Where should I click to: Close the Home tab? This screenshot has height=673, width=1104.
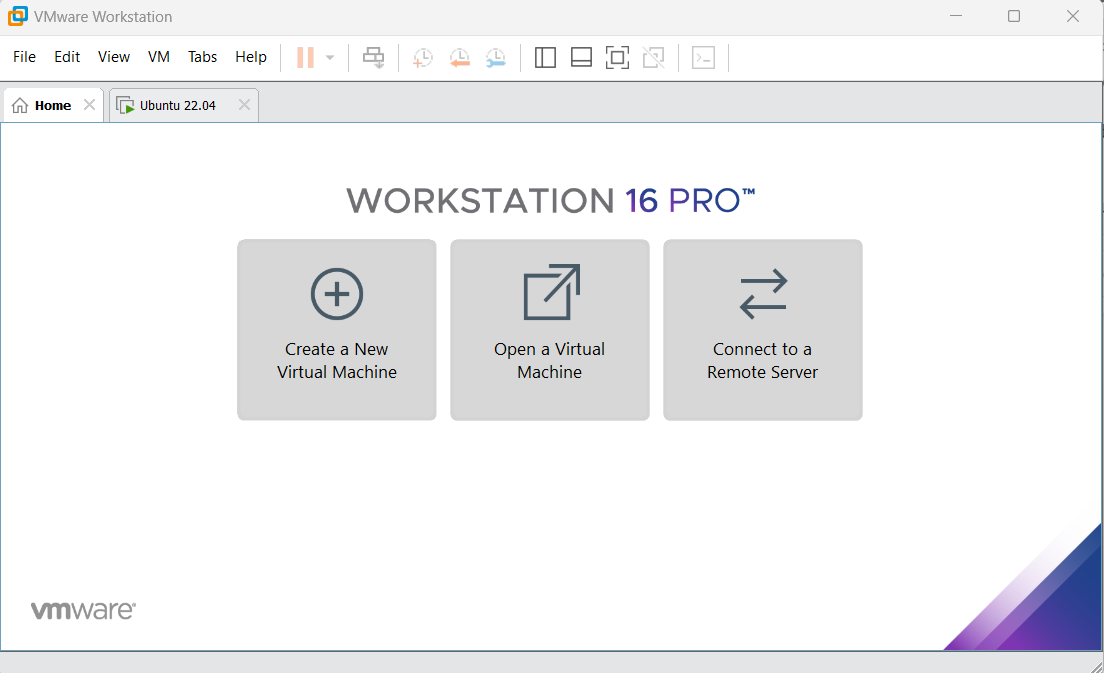click(x=89, y=105)
